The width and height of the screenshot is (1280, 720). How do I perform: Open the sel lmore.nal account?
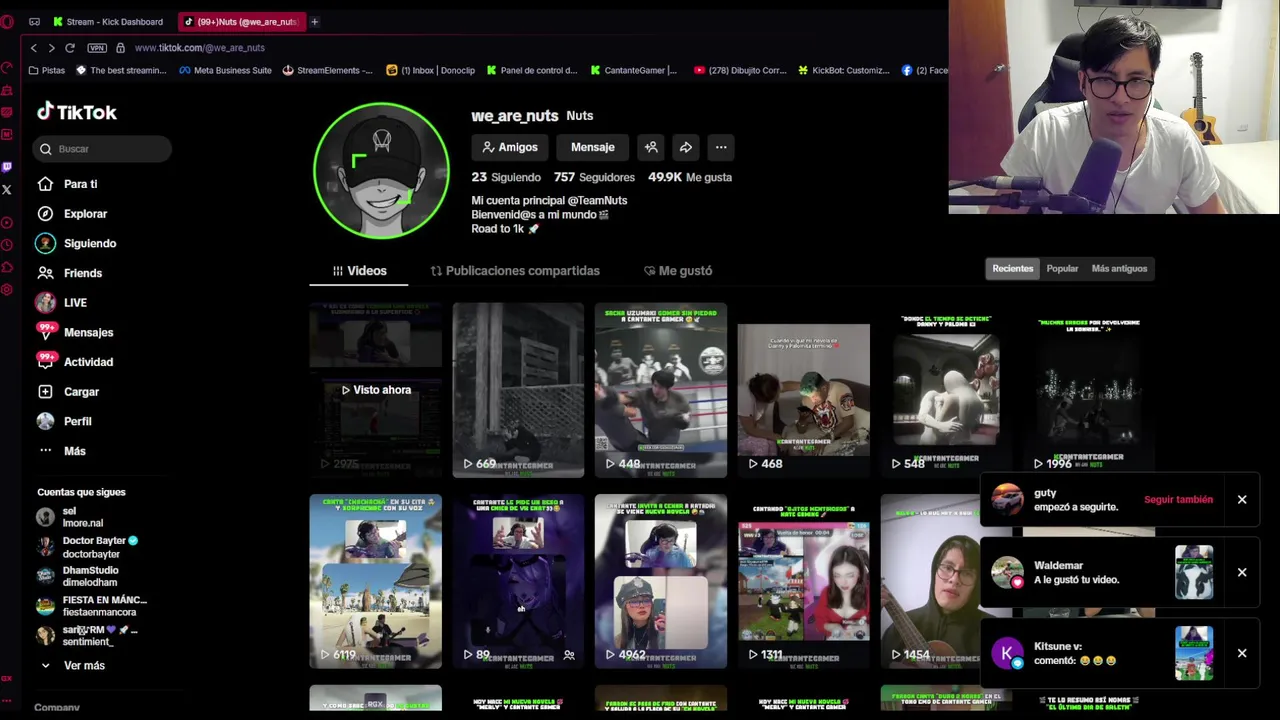click(x=70, y=517)
